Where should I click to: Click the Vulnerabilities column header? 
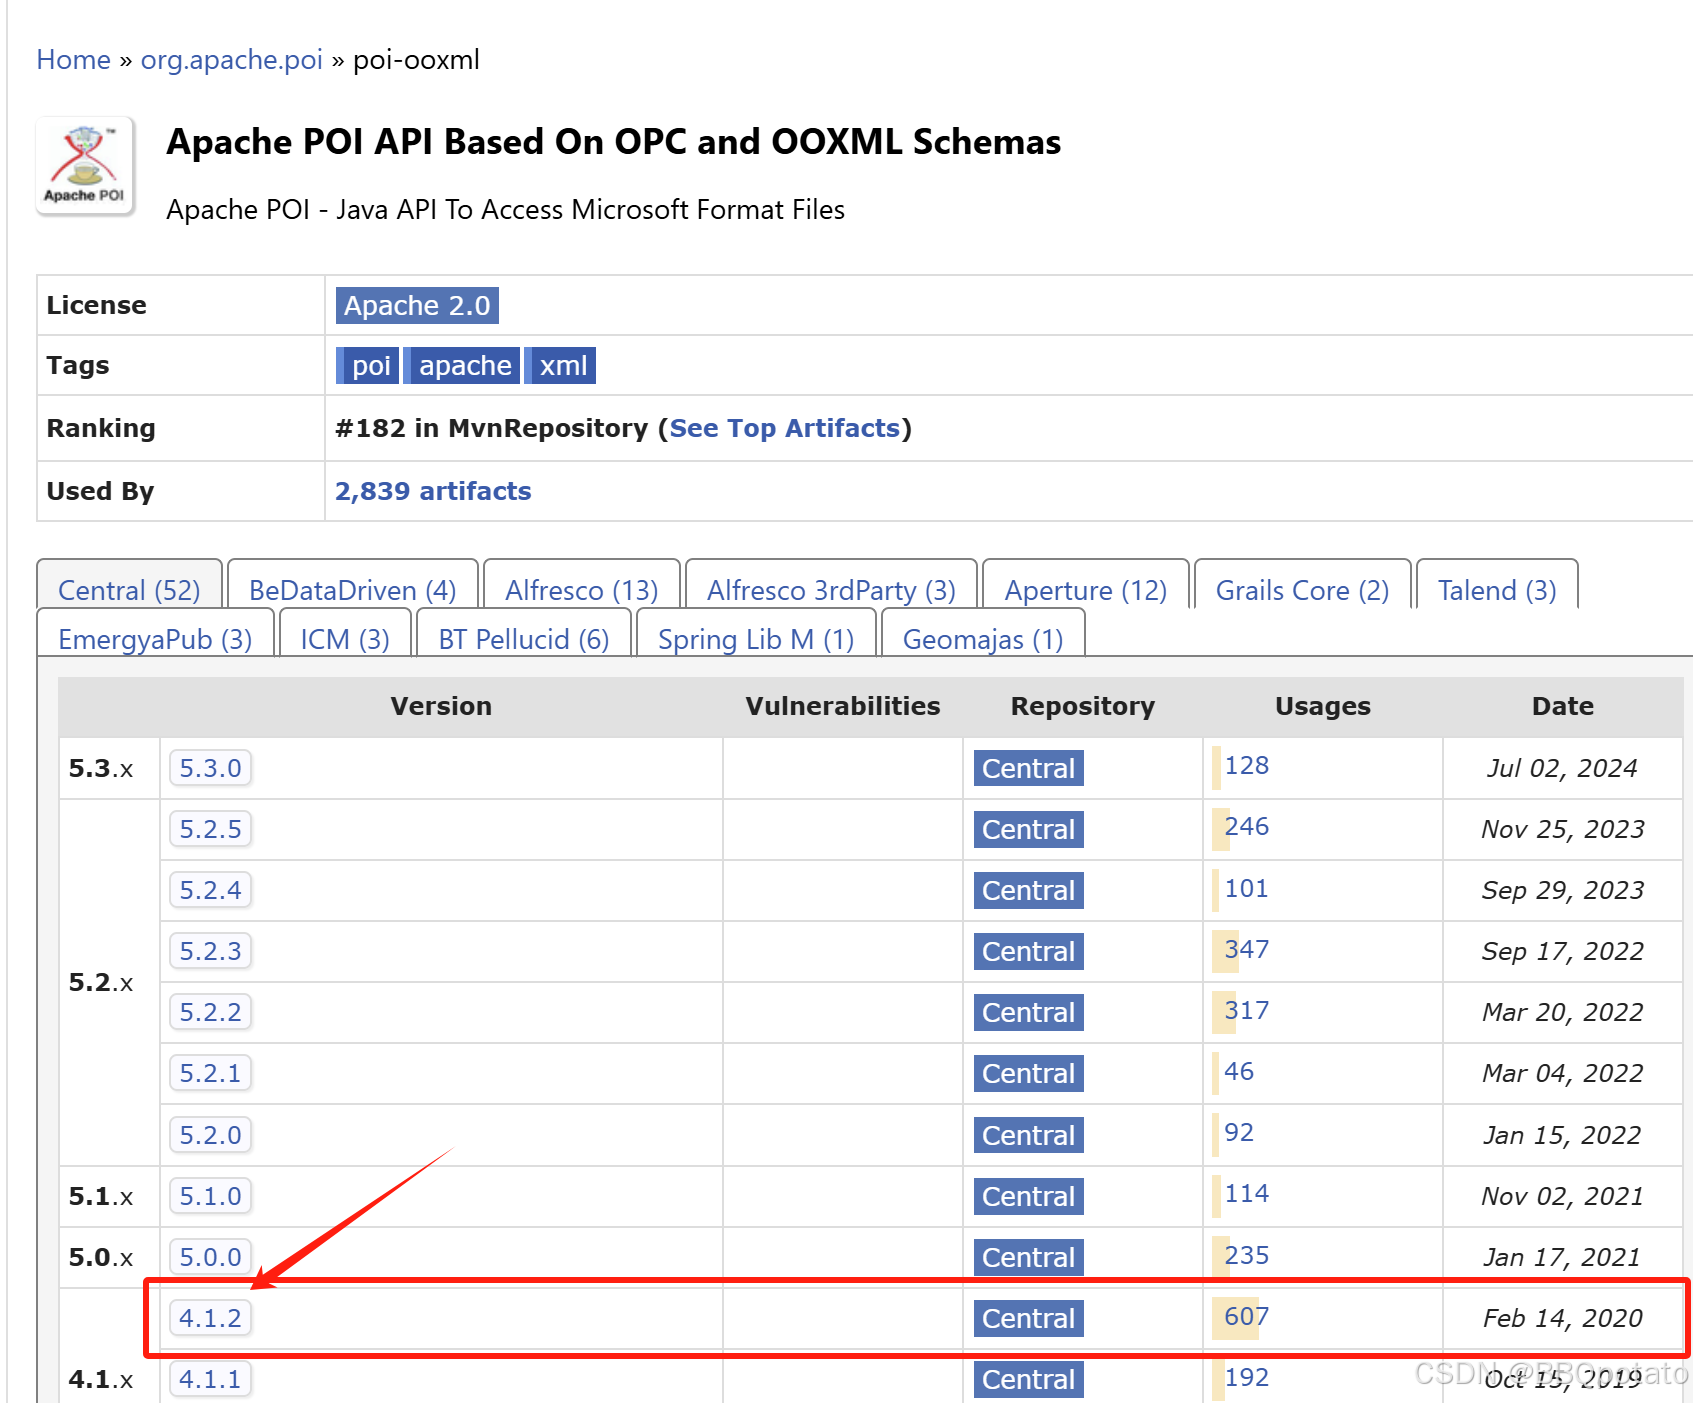(843, 706)
